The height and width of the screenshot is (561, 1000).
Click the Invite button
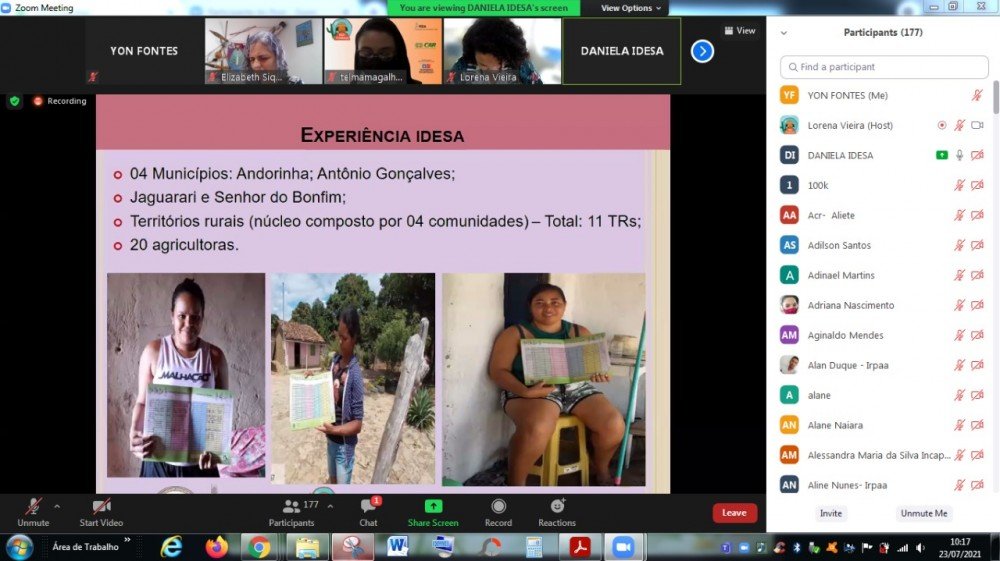pos(831,513)
